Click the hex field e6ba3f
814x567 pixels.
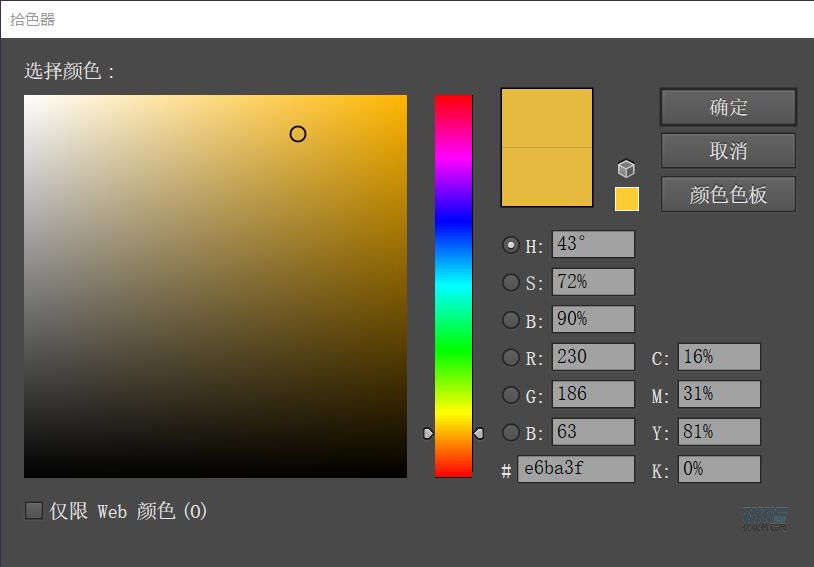(x=576, y=469)
